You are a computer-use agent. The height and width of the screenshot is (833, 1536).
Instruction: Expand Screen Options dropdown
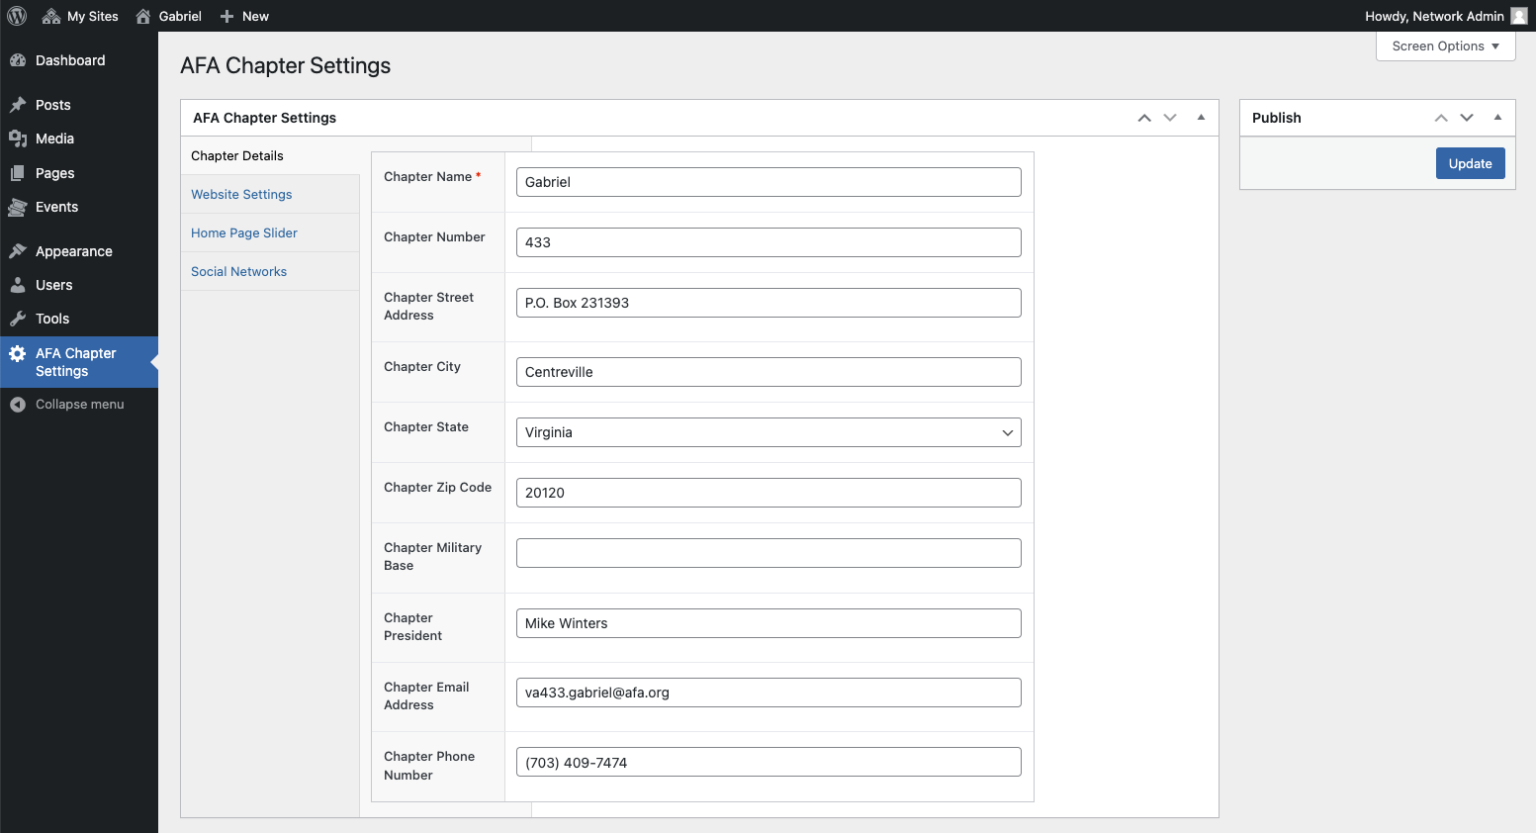(x=1446, y=46)
